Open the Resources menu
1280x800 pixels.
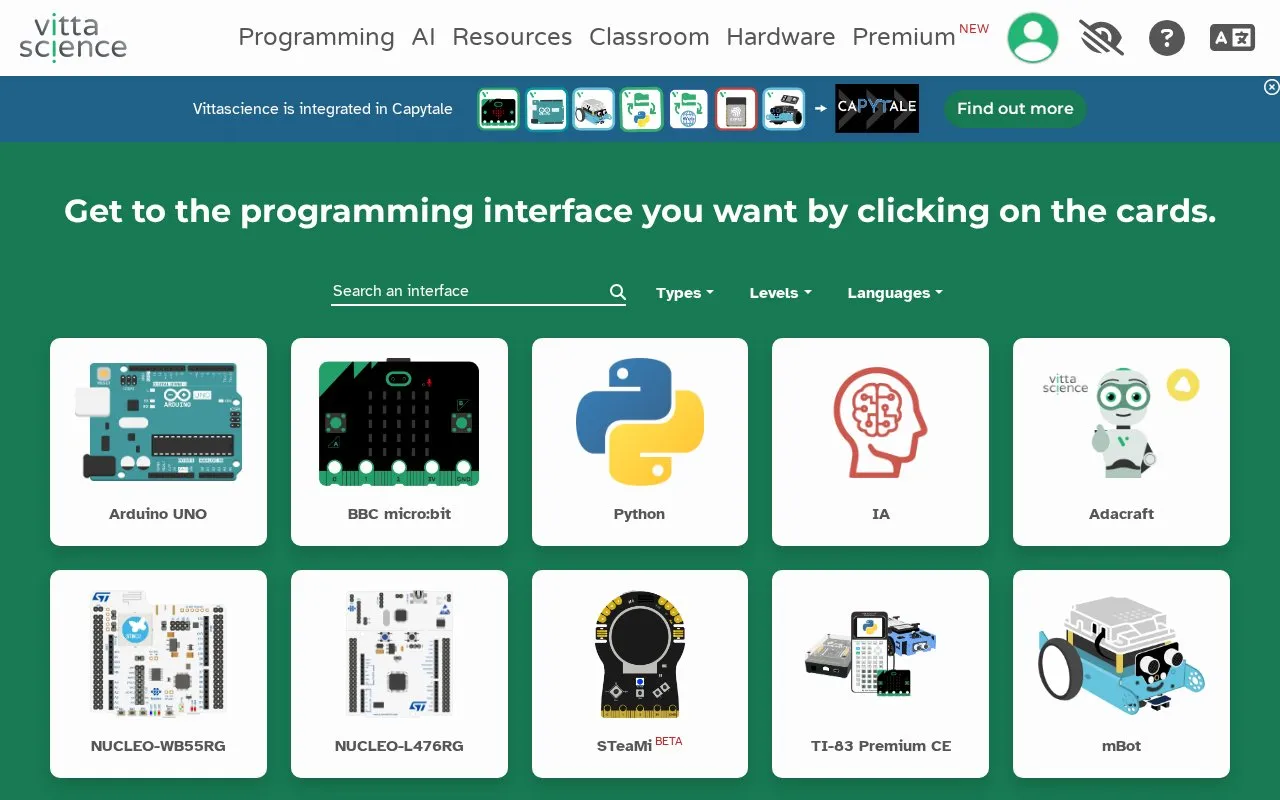click(x=512, y=37)
